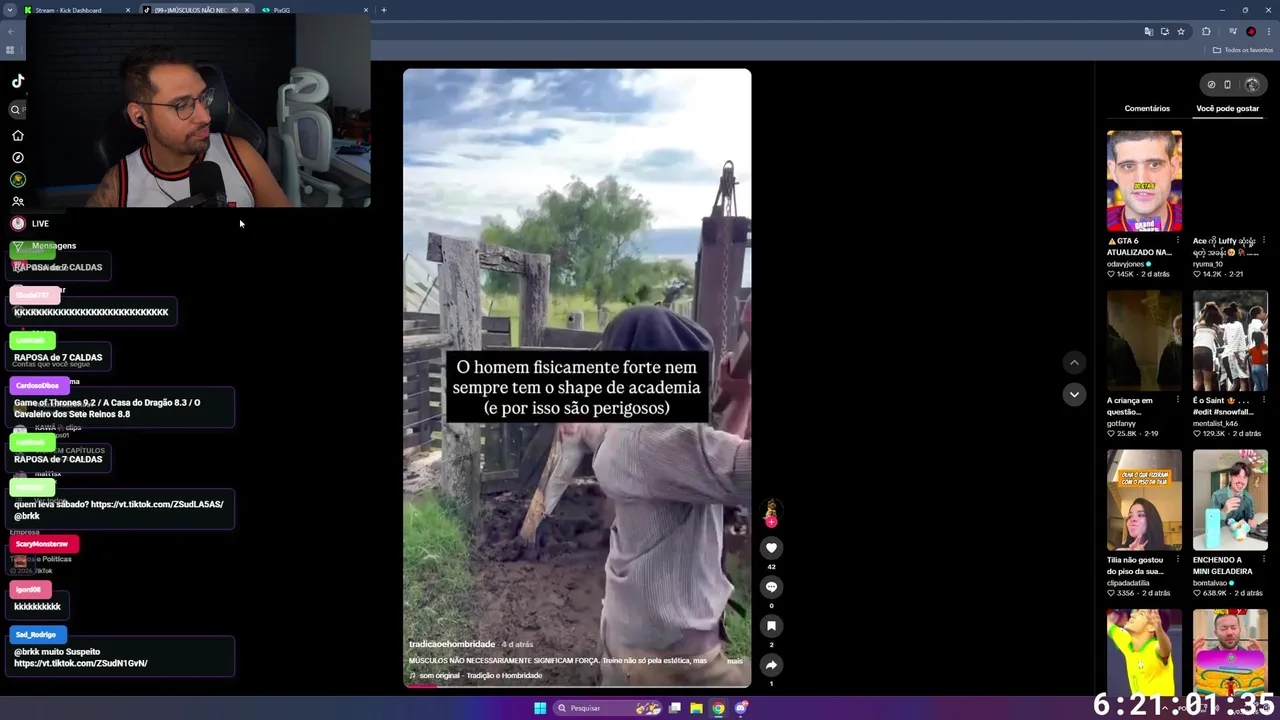Open the Following people icon
The image size is (1280, 720).
tap(17, 201)
